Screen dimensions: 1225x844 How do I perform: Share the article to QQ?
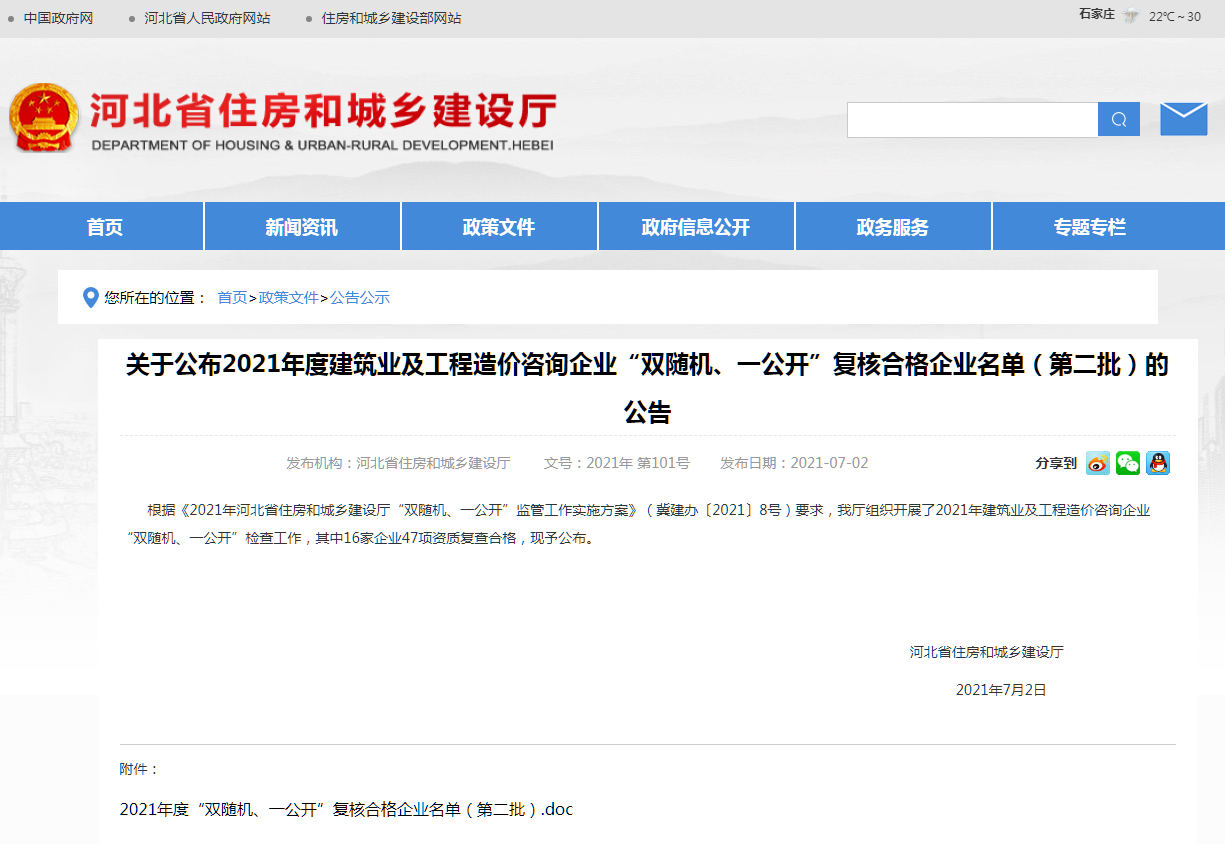(x=1158, y=463)
